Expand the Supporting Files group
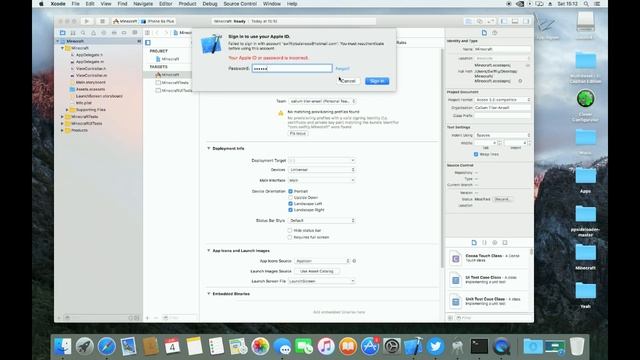Viewport: 640px width, 360px height. click(x=67, y=110)
